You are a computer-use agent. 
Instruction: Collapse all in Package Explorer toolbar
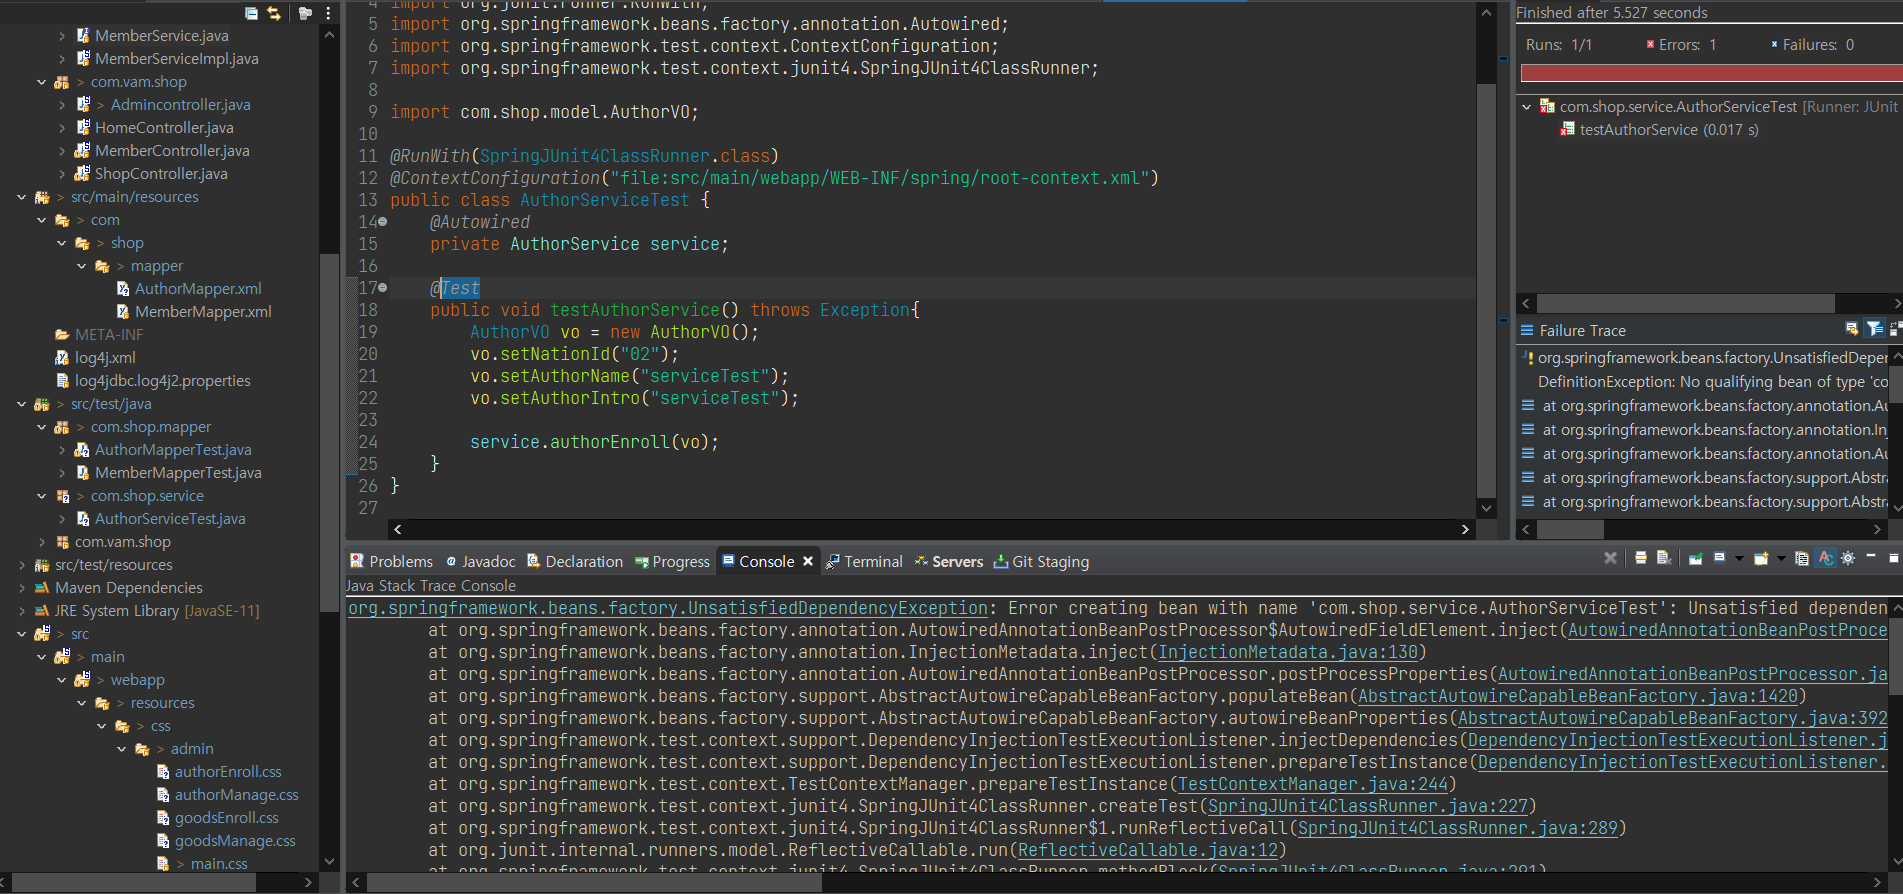pos(251,13)
